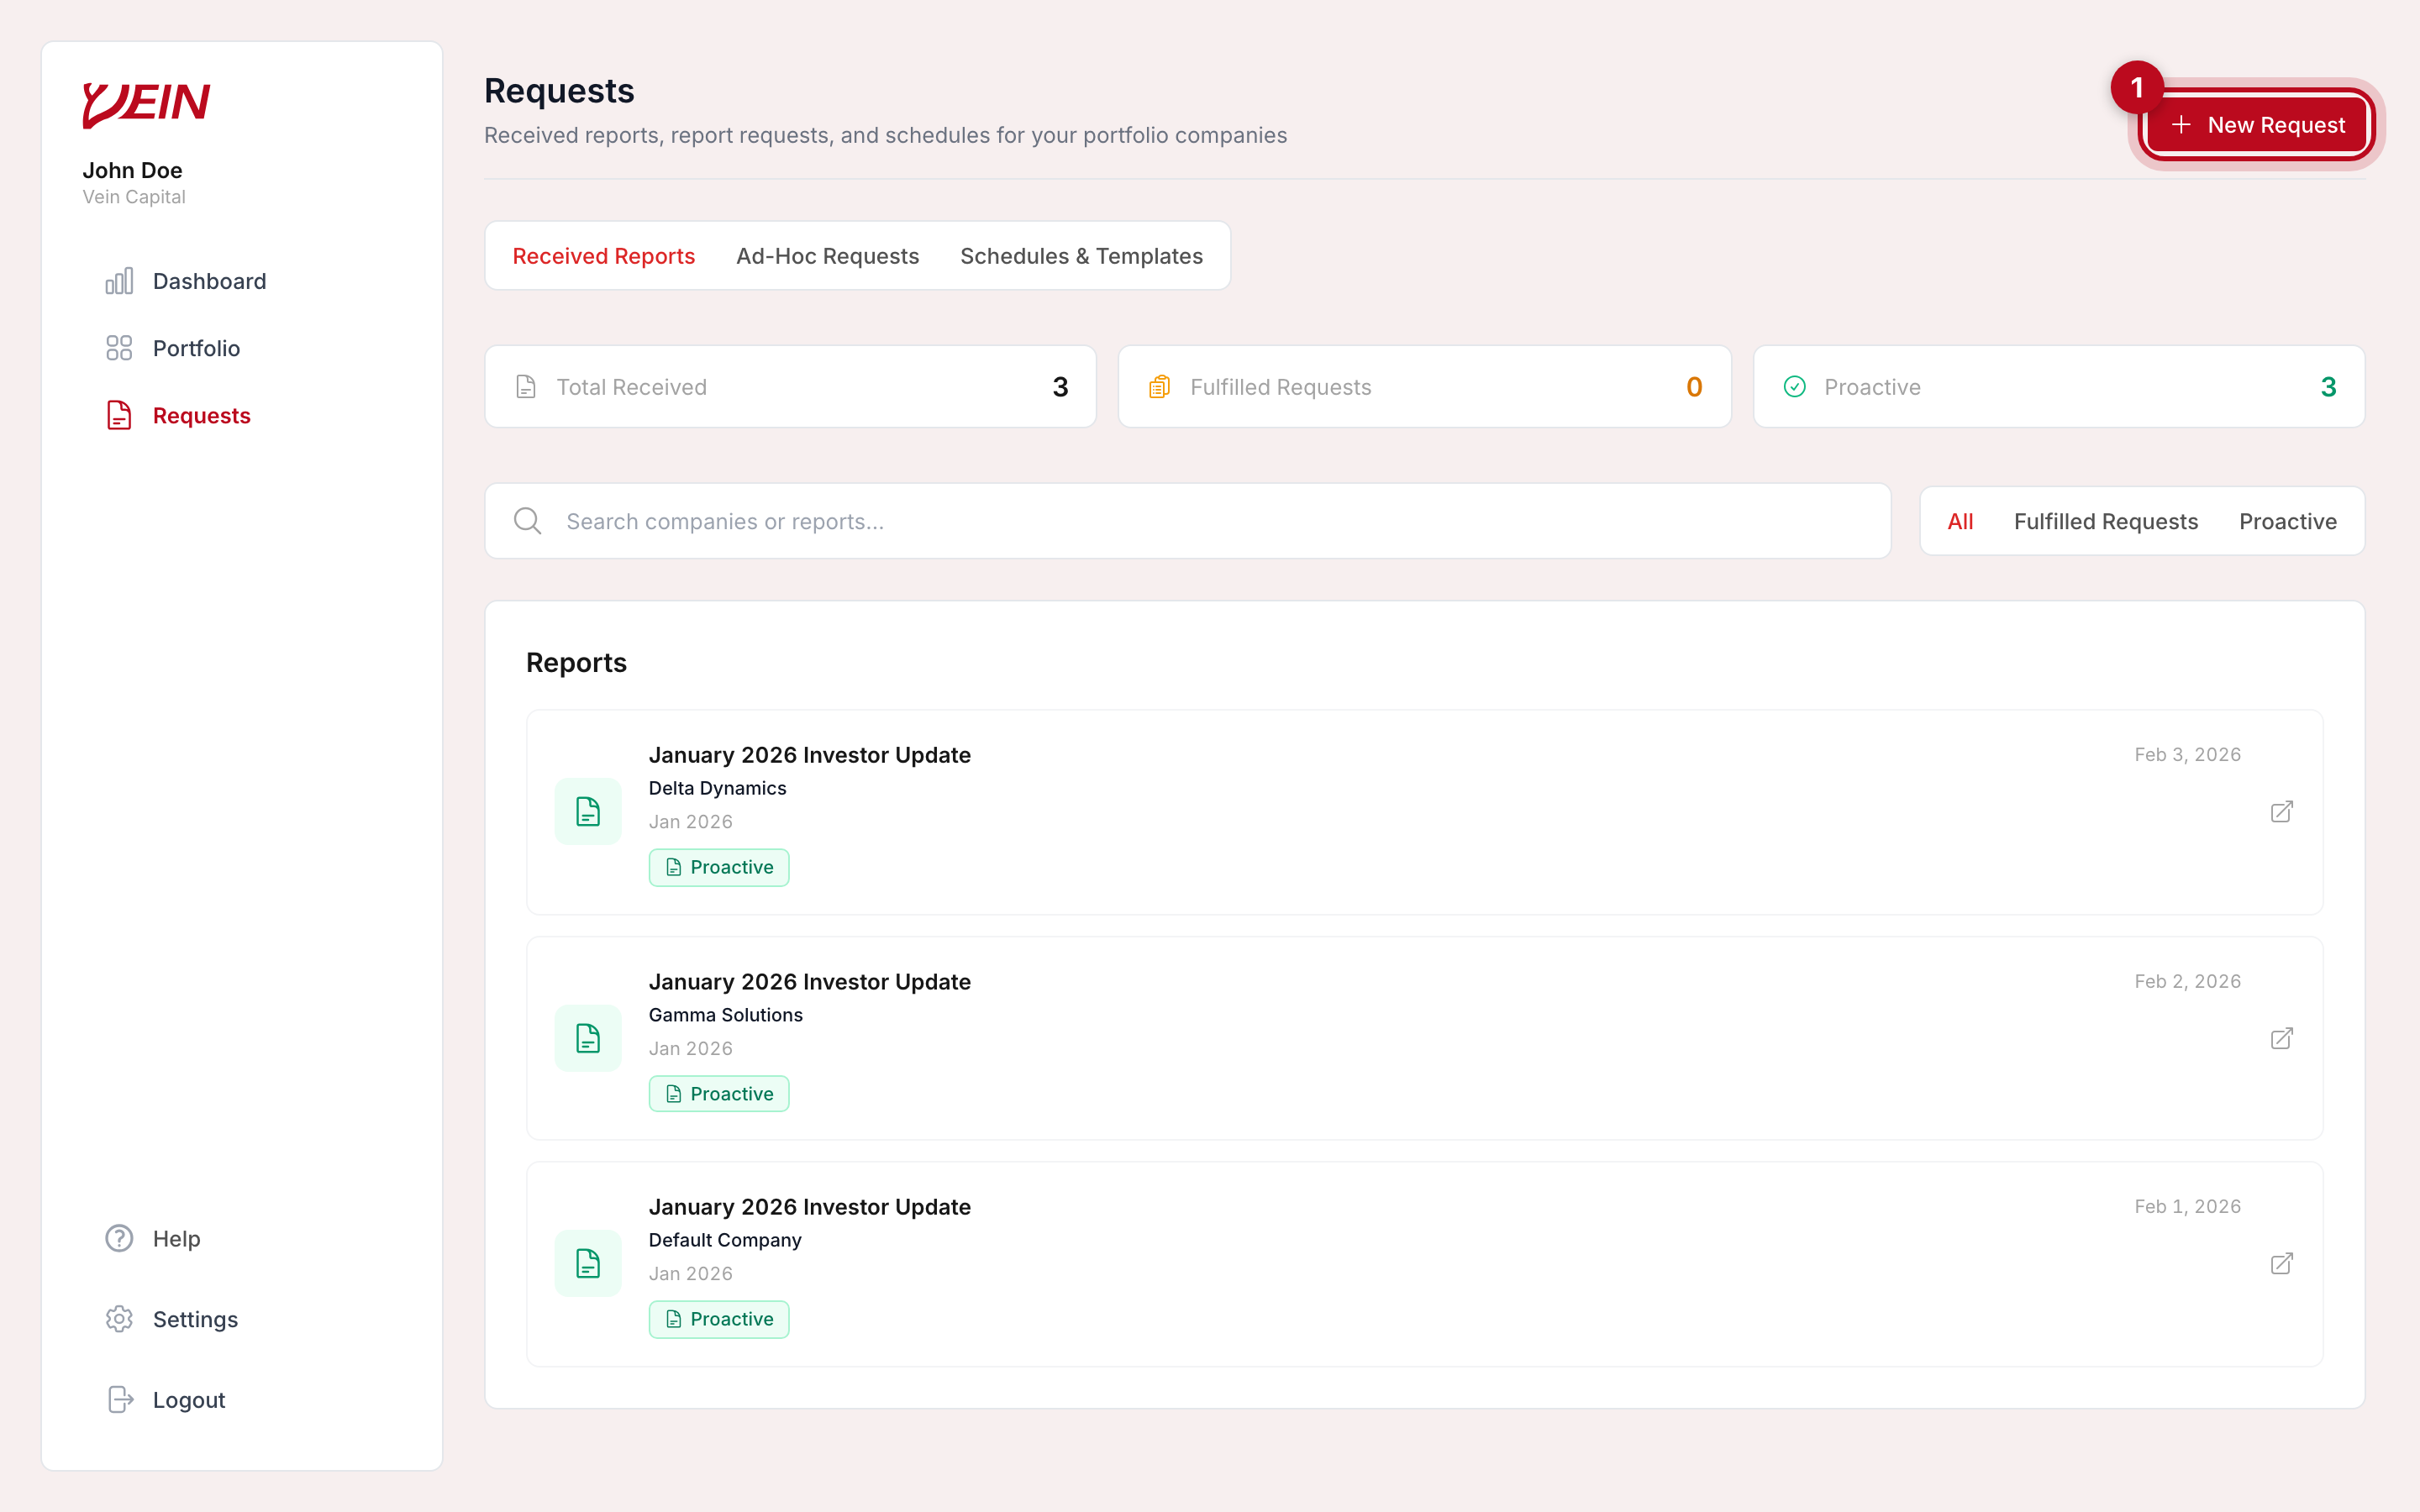Click the Total Received document icon

point(526,387)
